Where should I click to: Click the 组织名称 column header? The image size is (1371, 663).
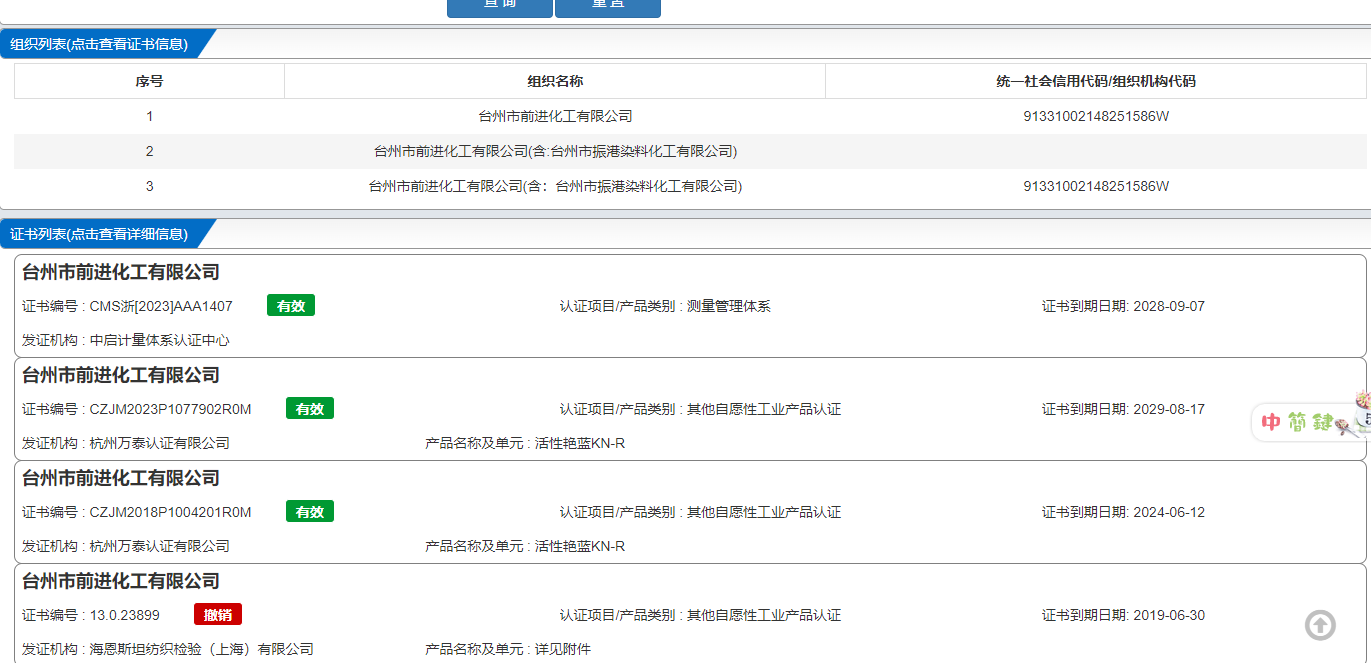point(555,81)
